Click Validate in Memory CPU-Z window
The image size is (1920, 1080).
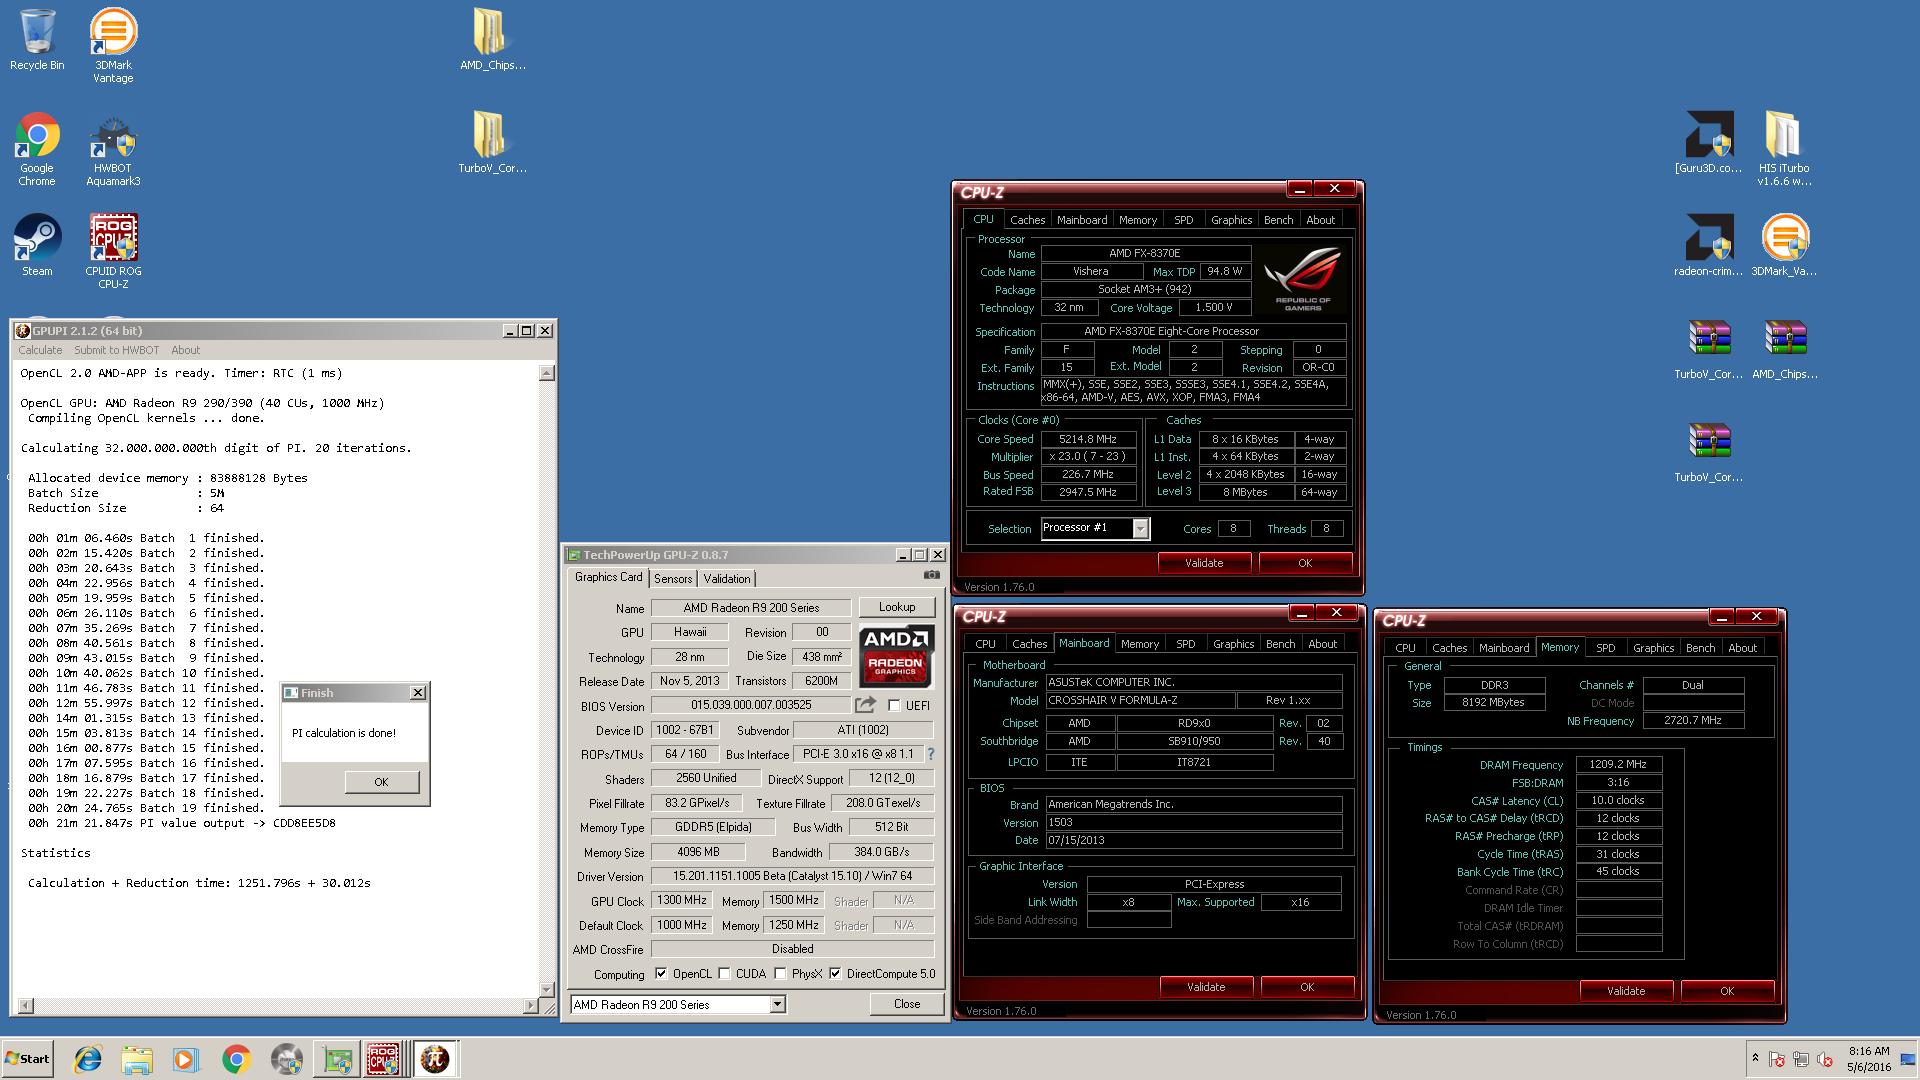point(1625,991)
